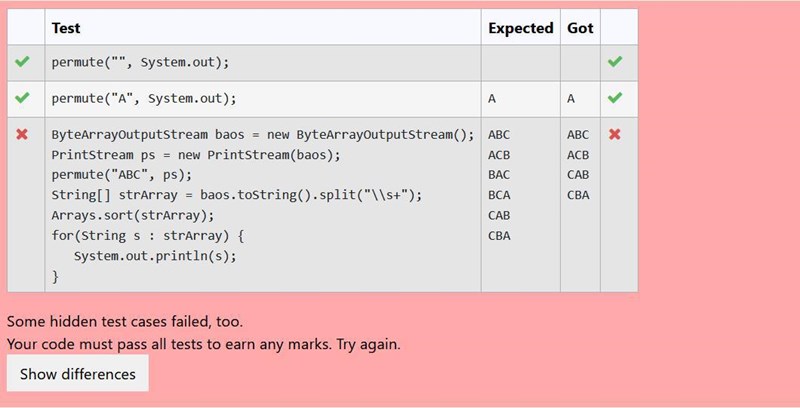Click the "Your code must pass all tests" message
The height and width of the screenshot is (408, 800).
tap(204, 344)
